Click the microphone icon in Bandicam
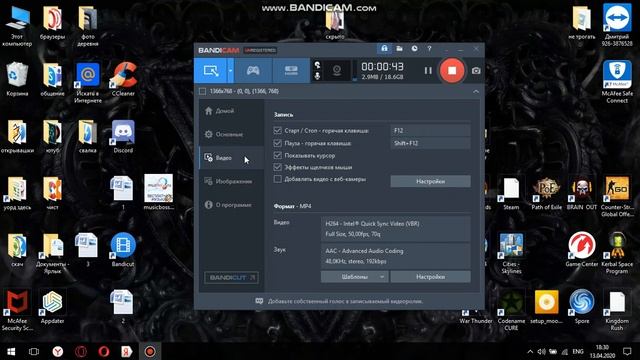640x360 pixels. (x=317, y=76)
